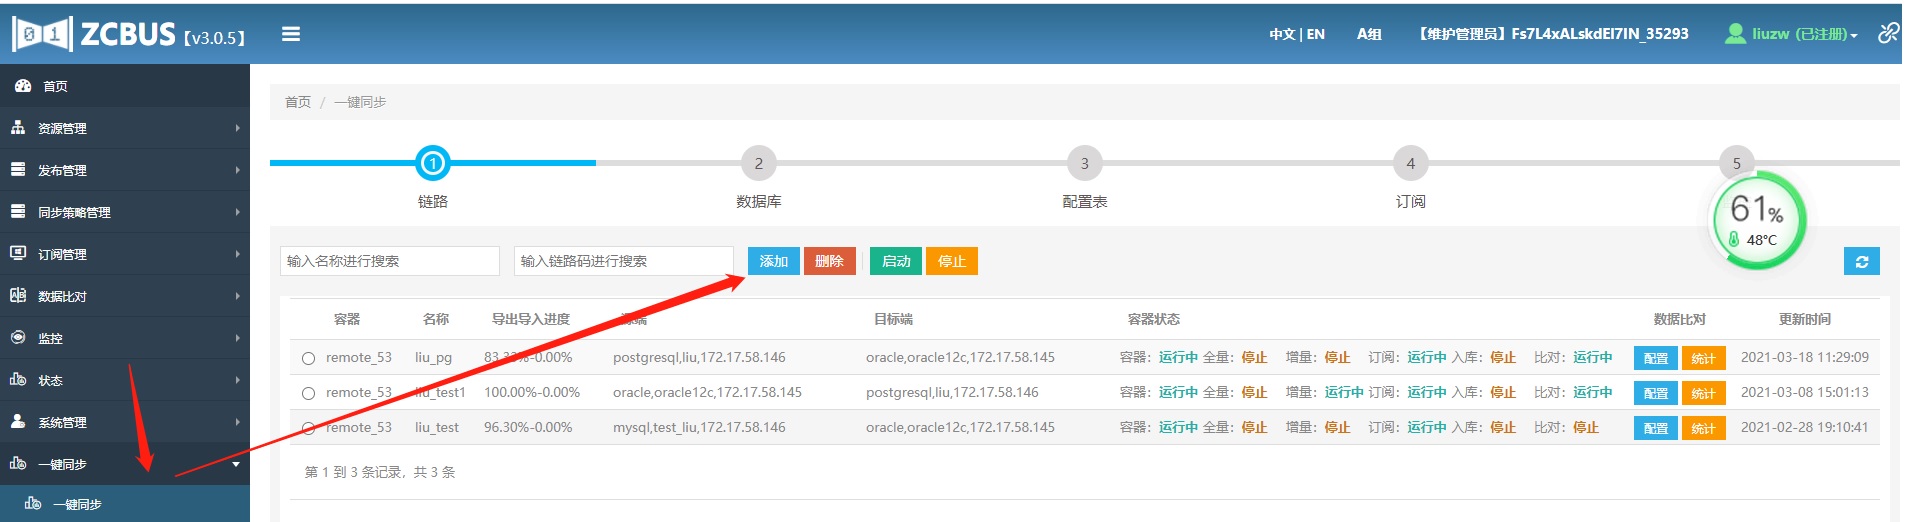Switch language to EN
The height and width of the screenshot is (522, 1909).
click(x=1316, y=34)
